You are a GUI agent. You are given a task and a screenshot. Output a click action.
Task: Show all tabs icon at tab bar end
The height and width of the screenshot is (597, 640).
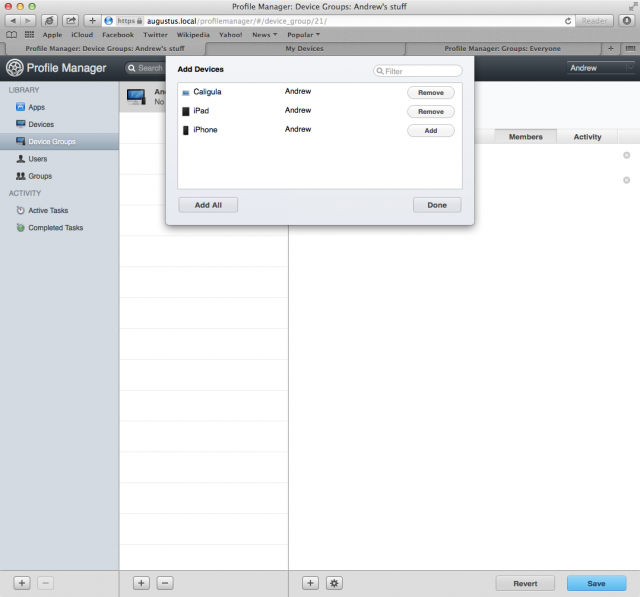click(630, 49)
